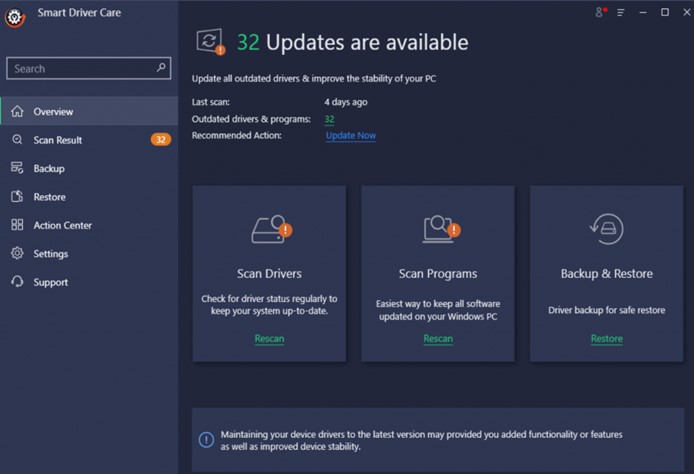Viewport: 694px width, 474px height.
Task: Open Settings from sidebar
Action: pyautogui.click(x=89, y=254)
